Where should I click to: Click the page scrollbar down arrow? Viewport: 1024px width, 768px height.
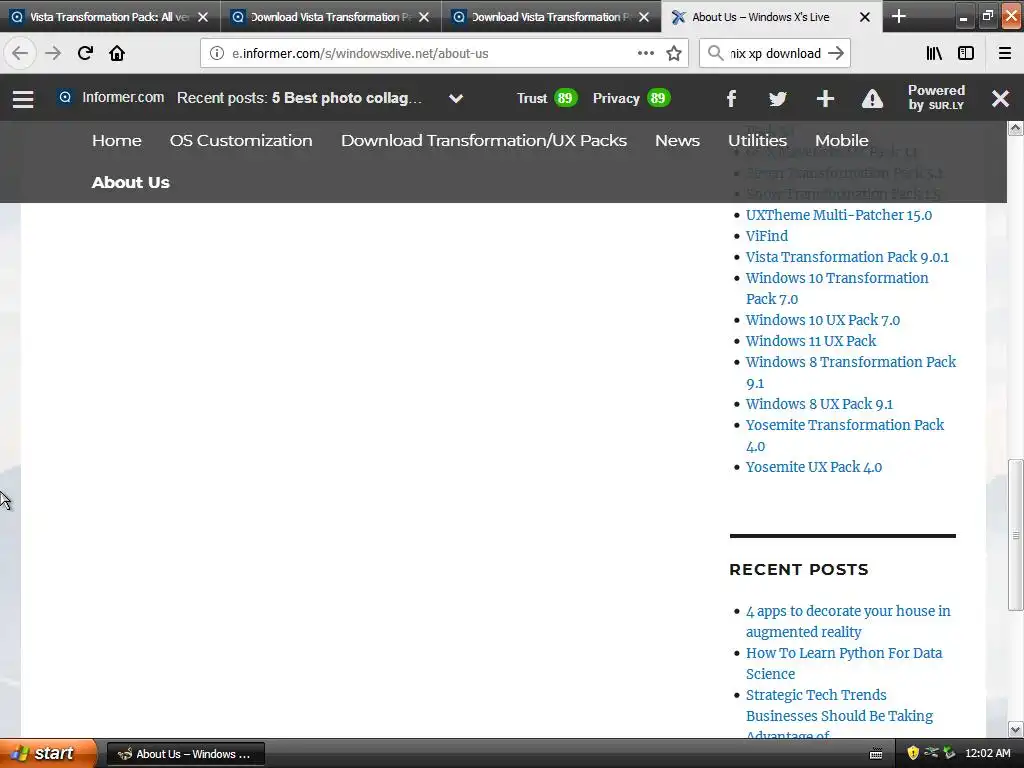pos(1015,729)
